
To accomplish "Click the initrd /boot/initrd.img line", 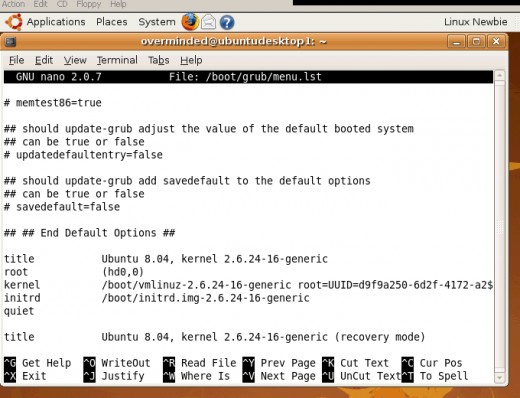I will (x=157, y=298).
